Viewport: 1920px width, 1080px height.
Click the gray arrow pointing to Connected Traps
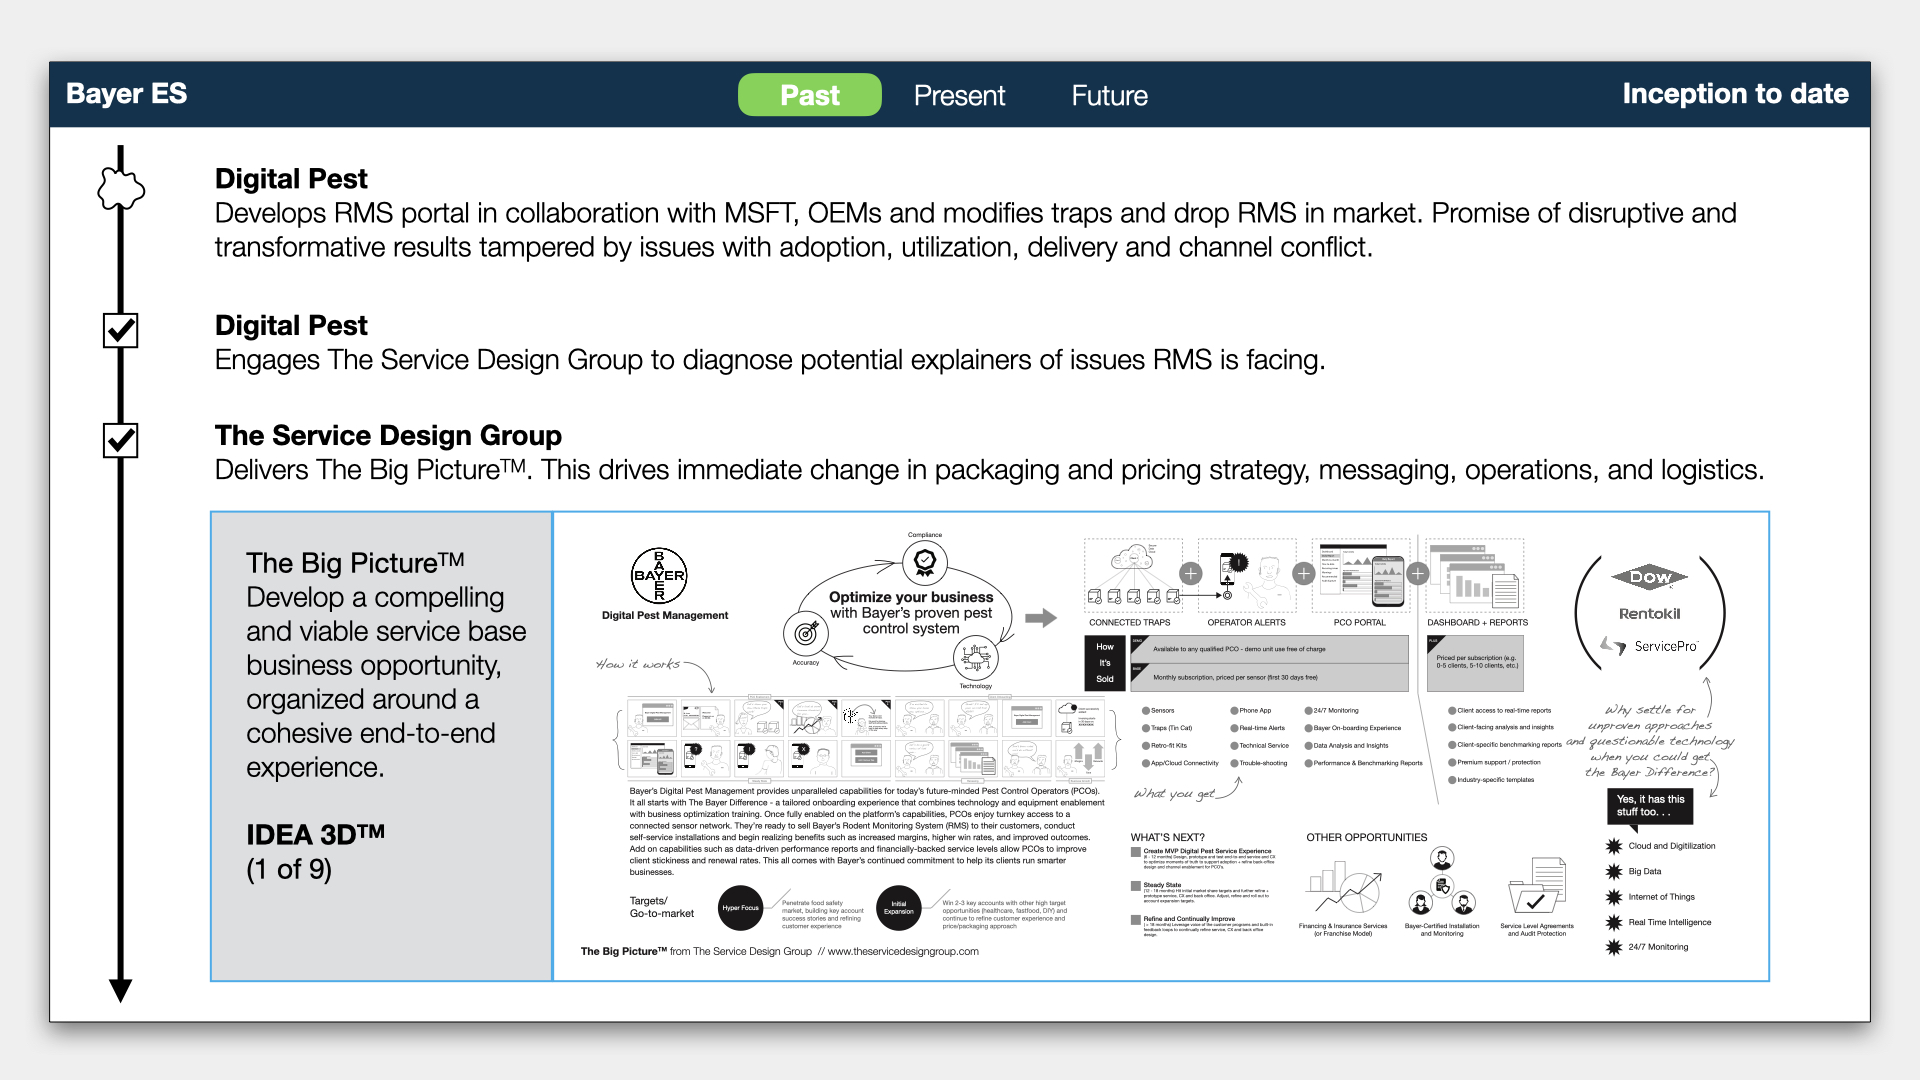point(1041,618)
